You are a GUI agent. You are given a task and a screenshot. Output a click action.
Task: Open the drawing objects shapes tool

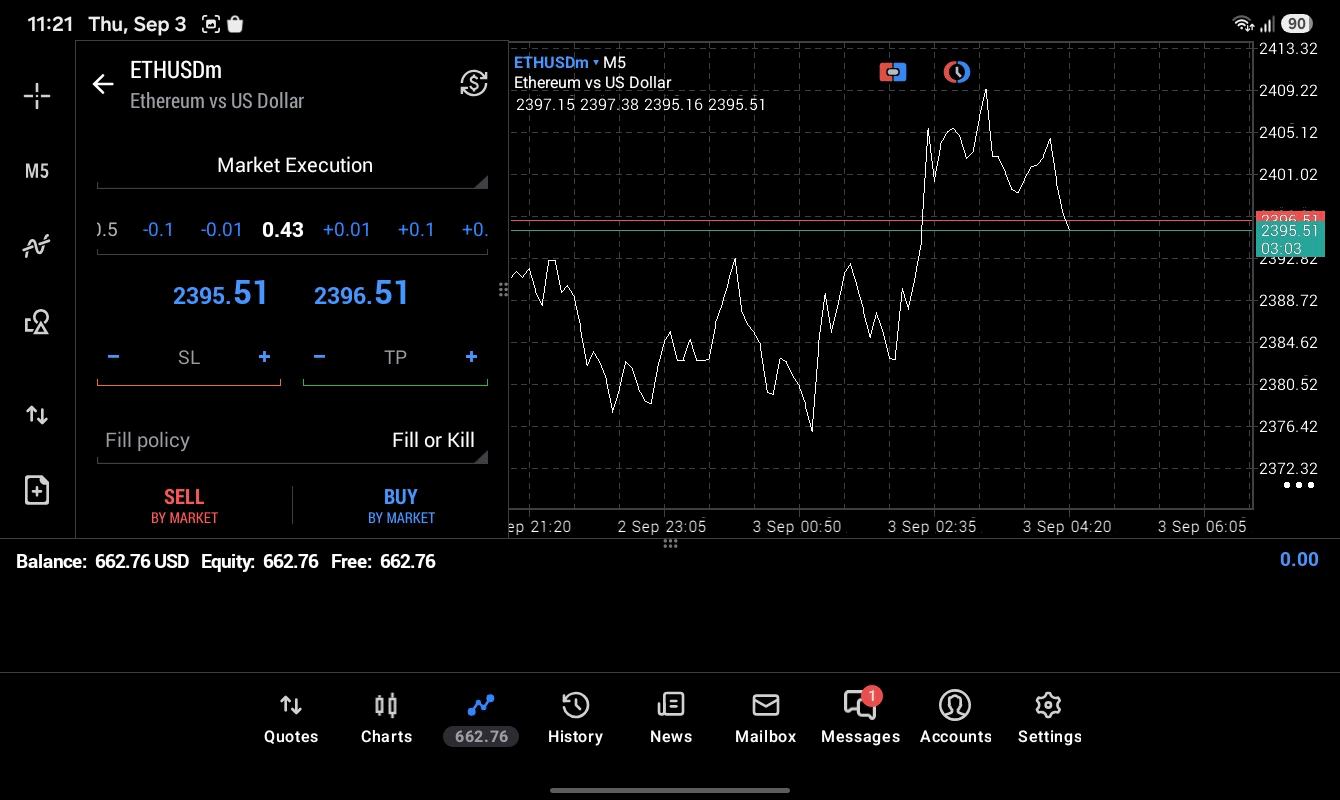37,322
